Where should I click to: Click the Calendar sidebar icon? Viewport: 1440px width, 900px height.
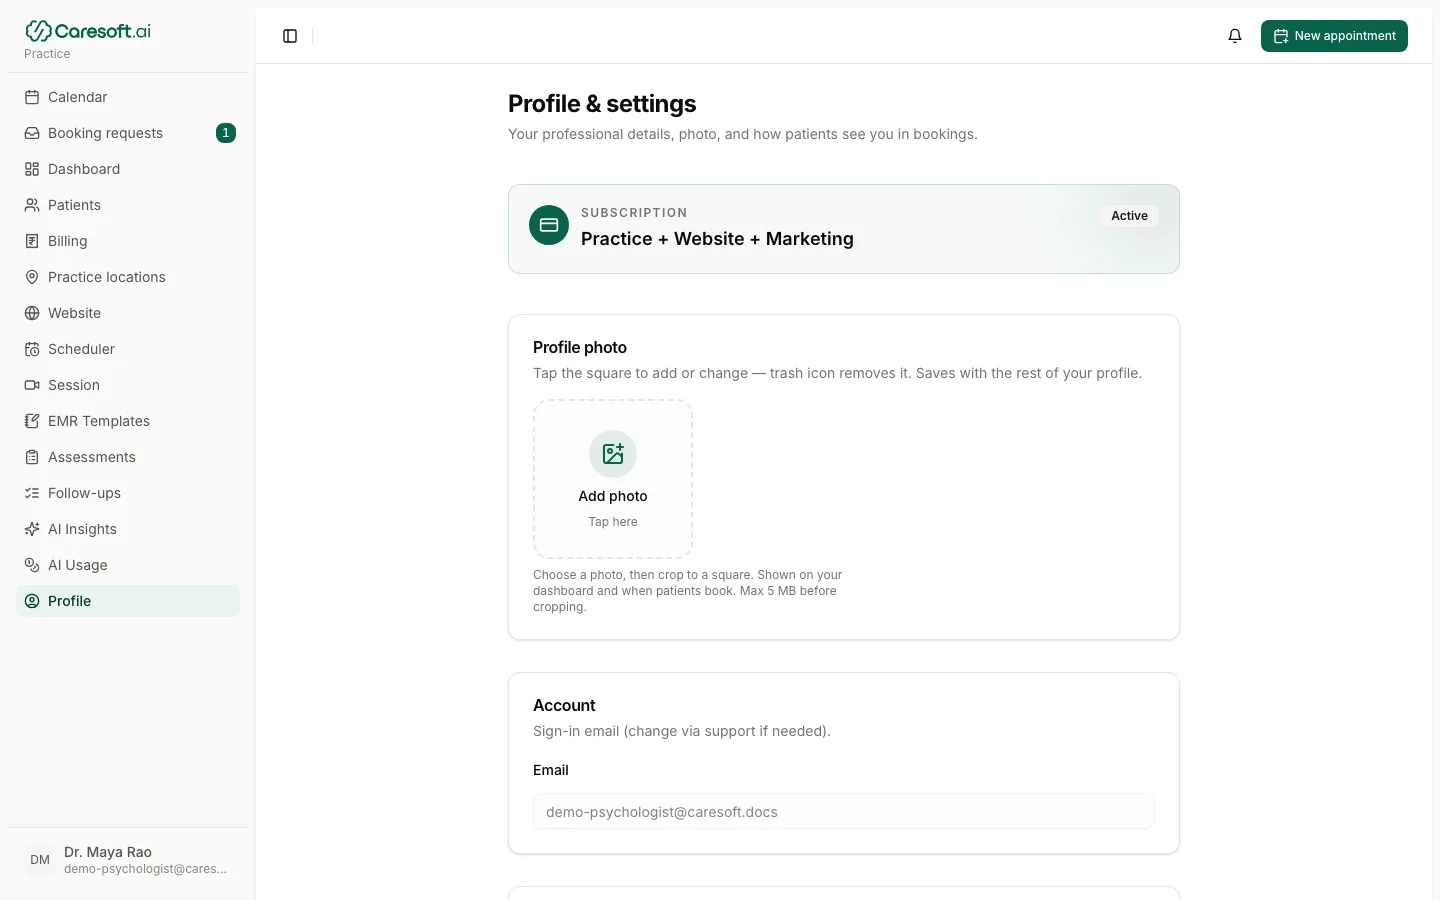[x=32, y=97]
